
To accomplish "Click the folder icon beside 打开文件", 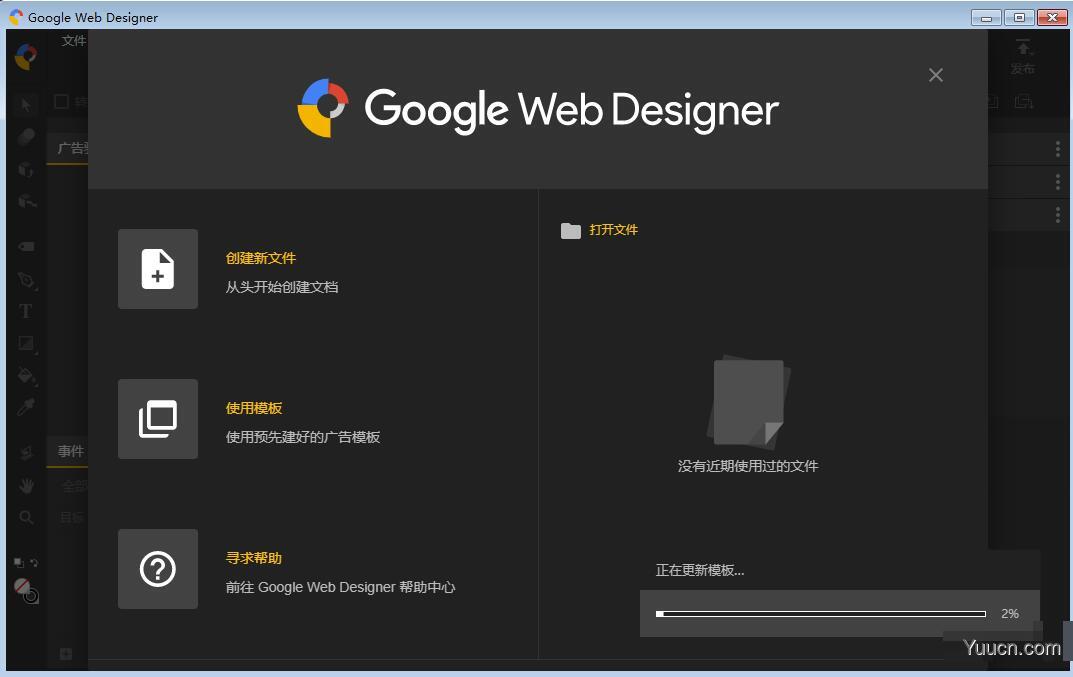I will tap(571, 231).
